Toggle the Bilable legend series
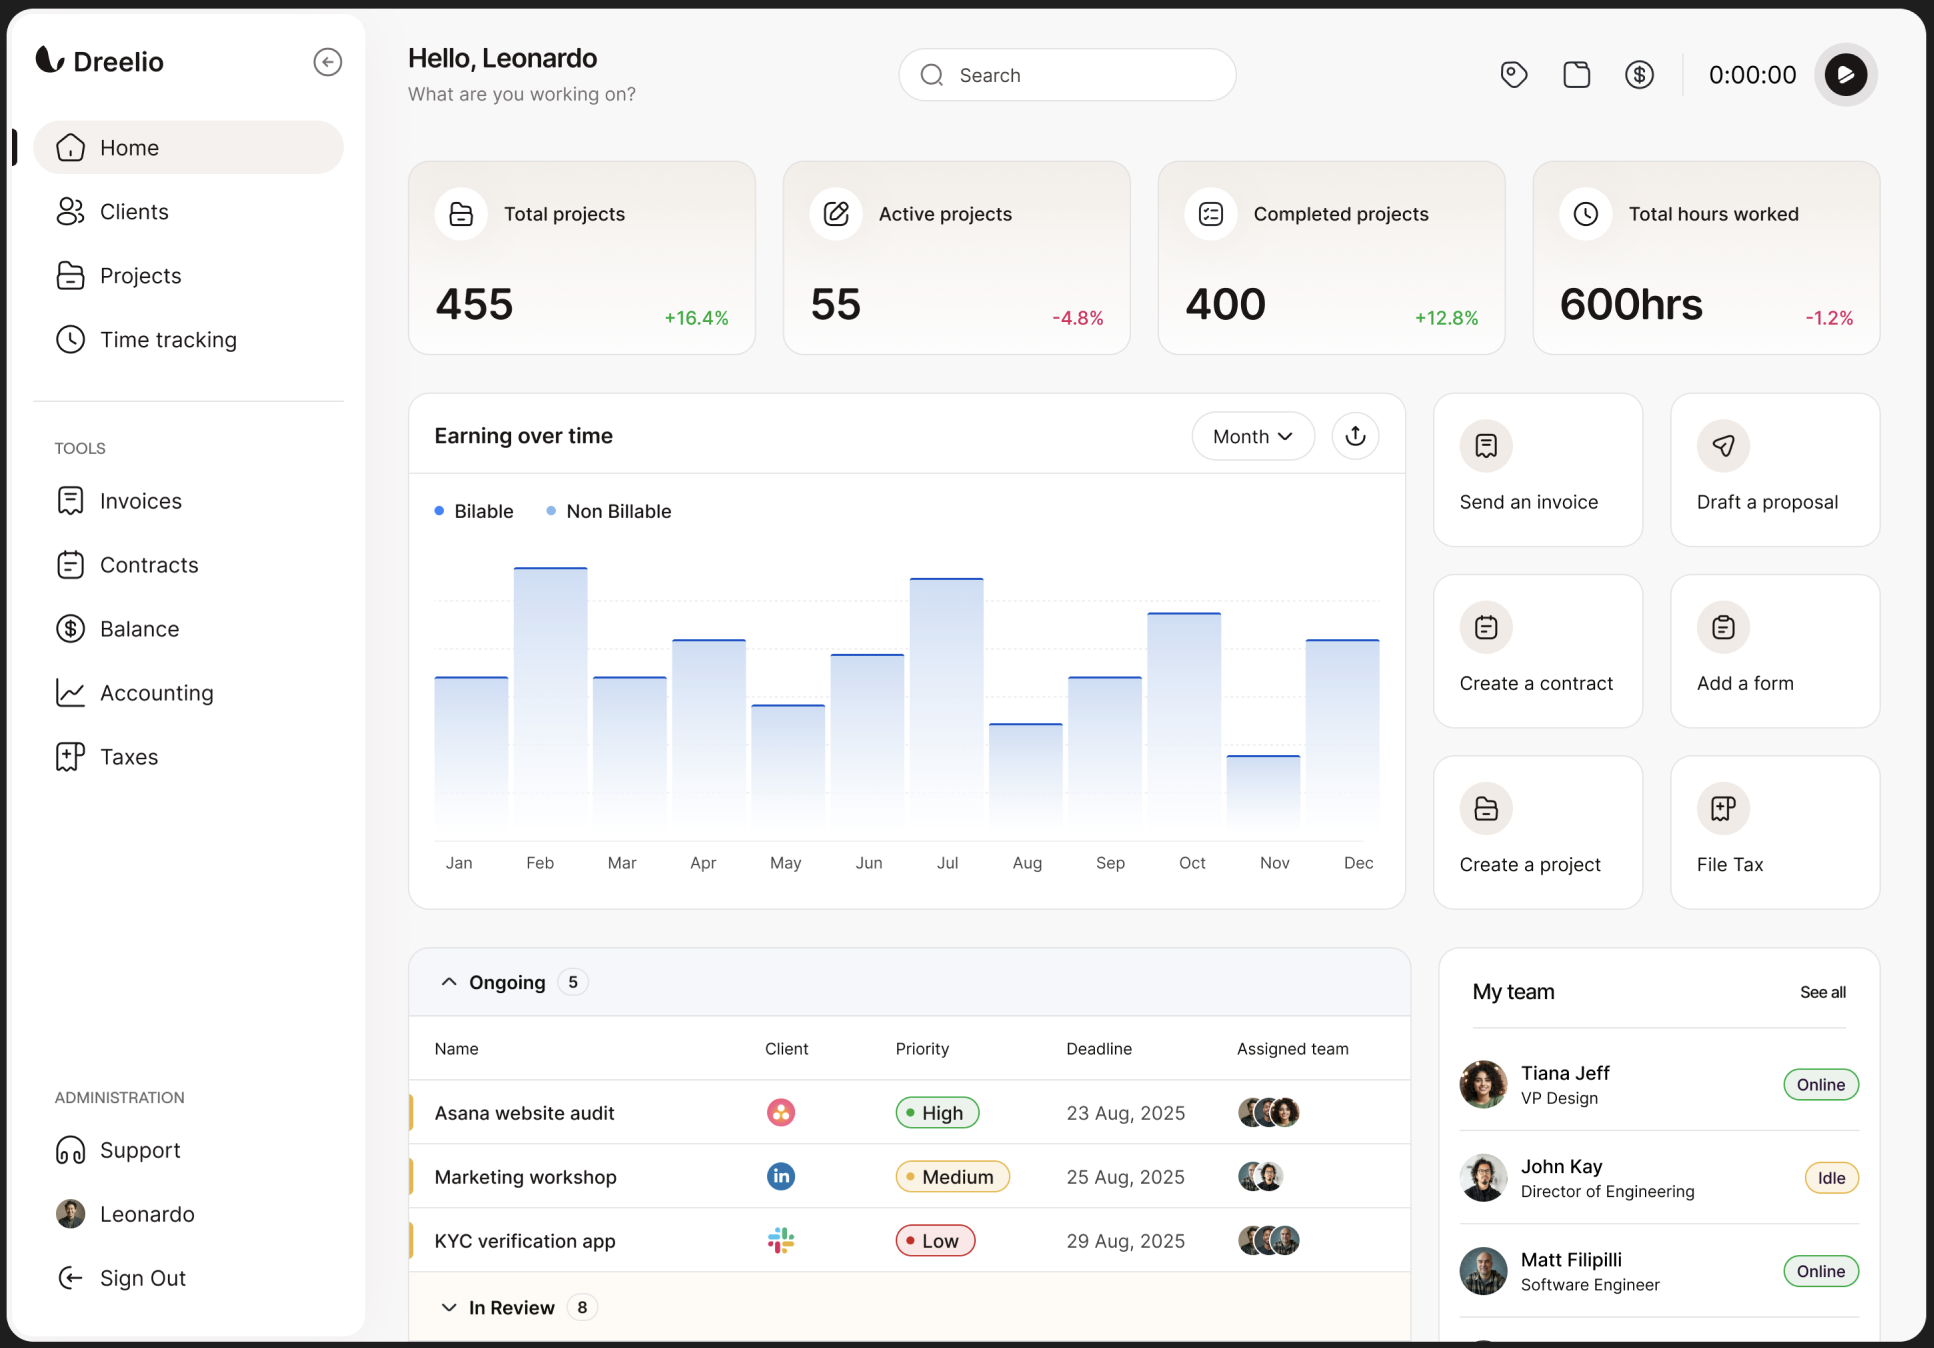 point(475,511)
